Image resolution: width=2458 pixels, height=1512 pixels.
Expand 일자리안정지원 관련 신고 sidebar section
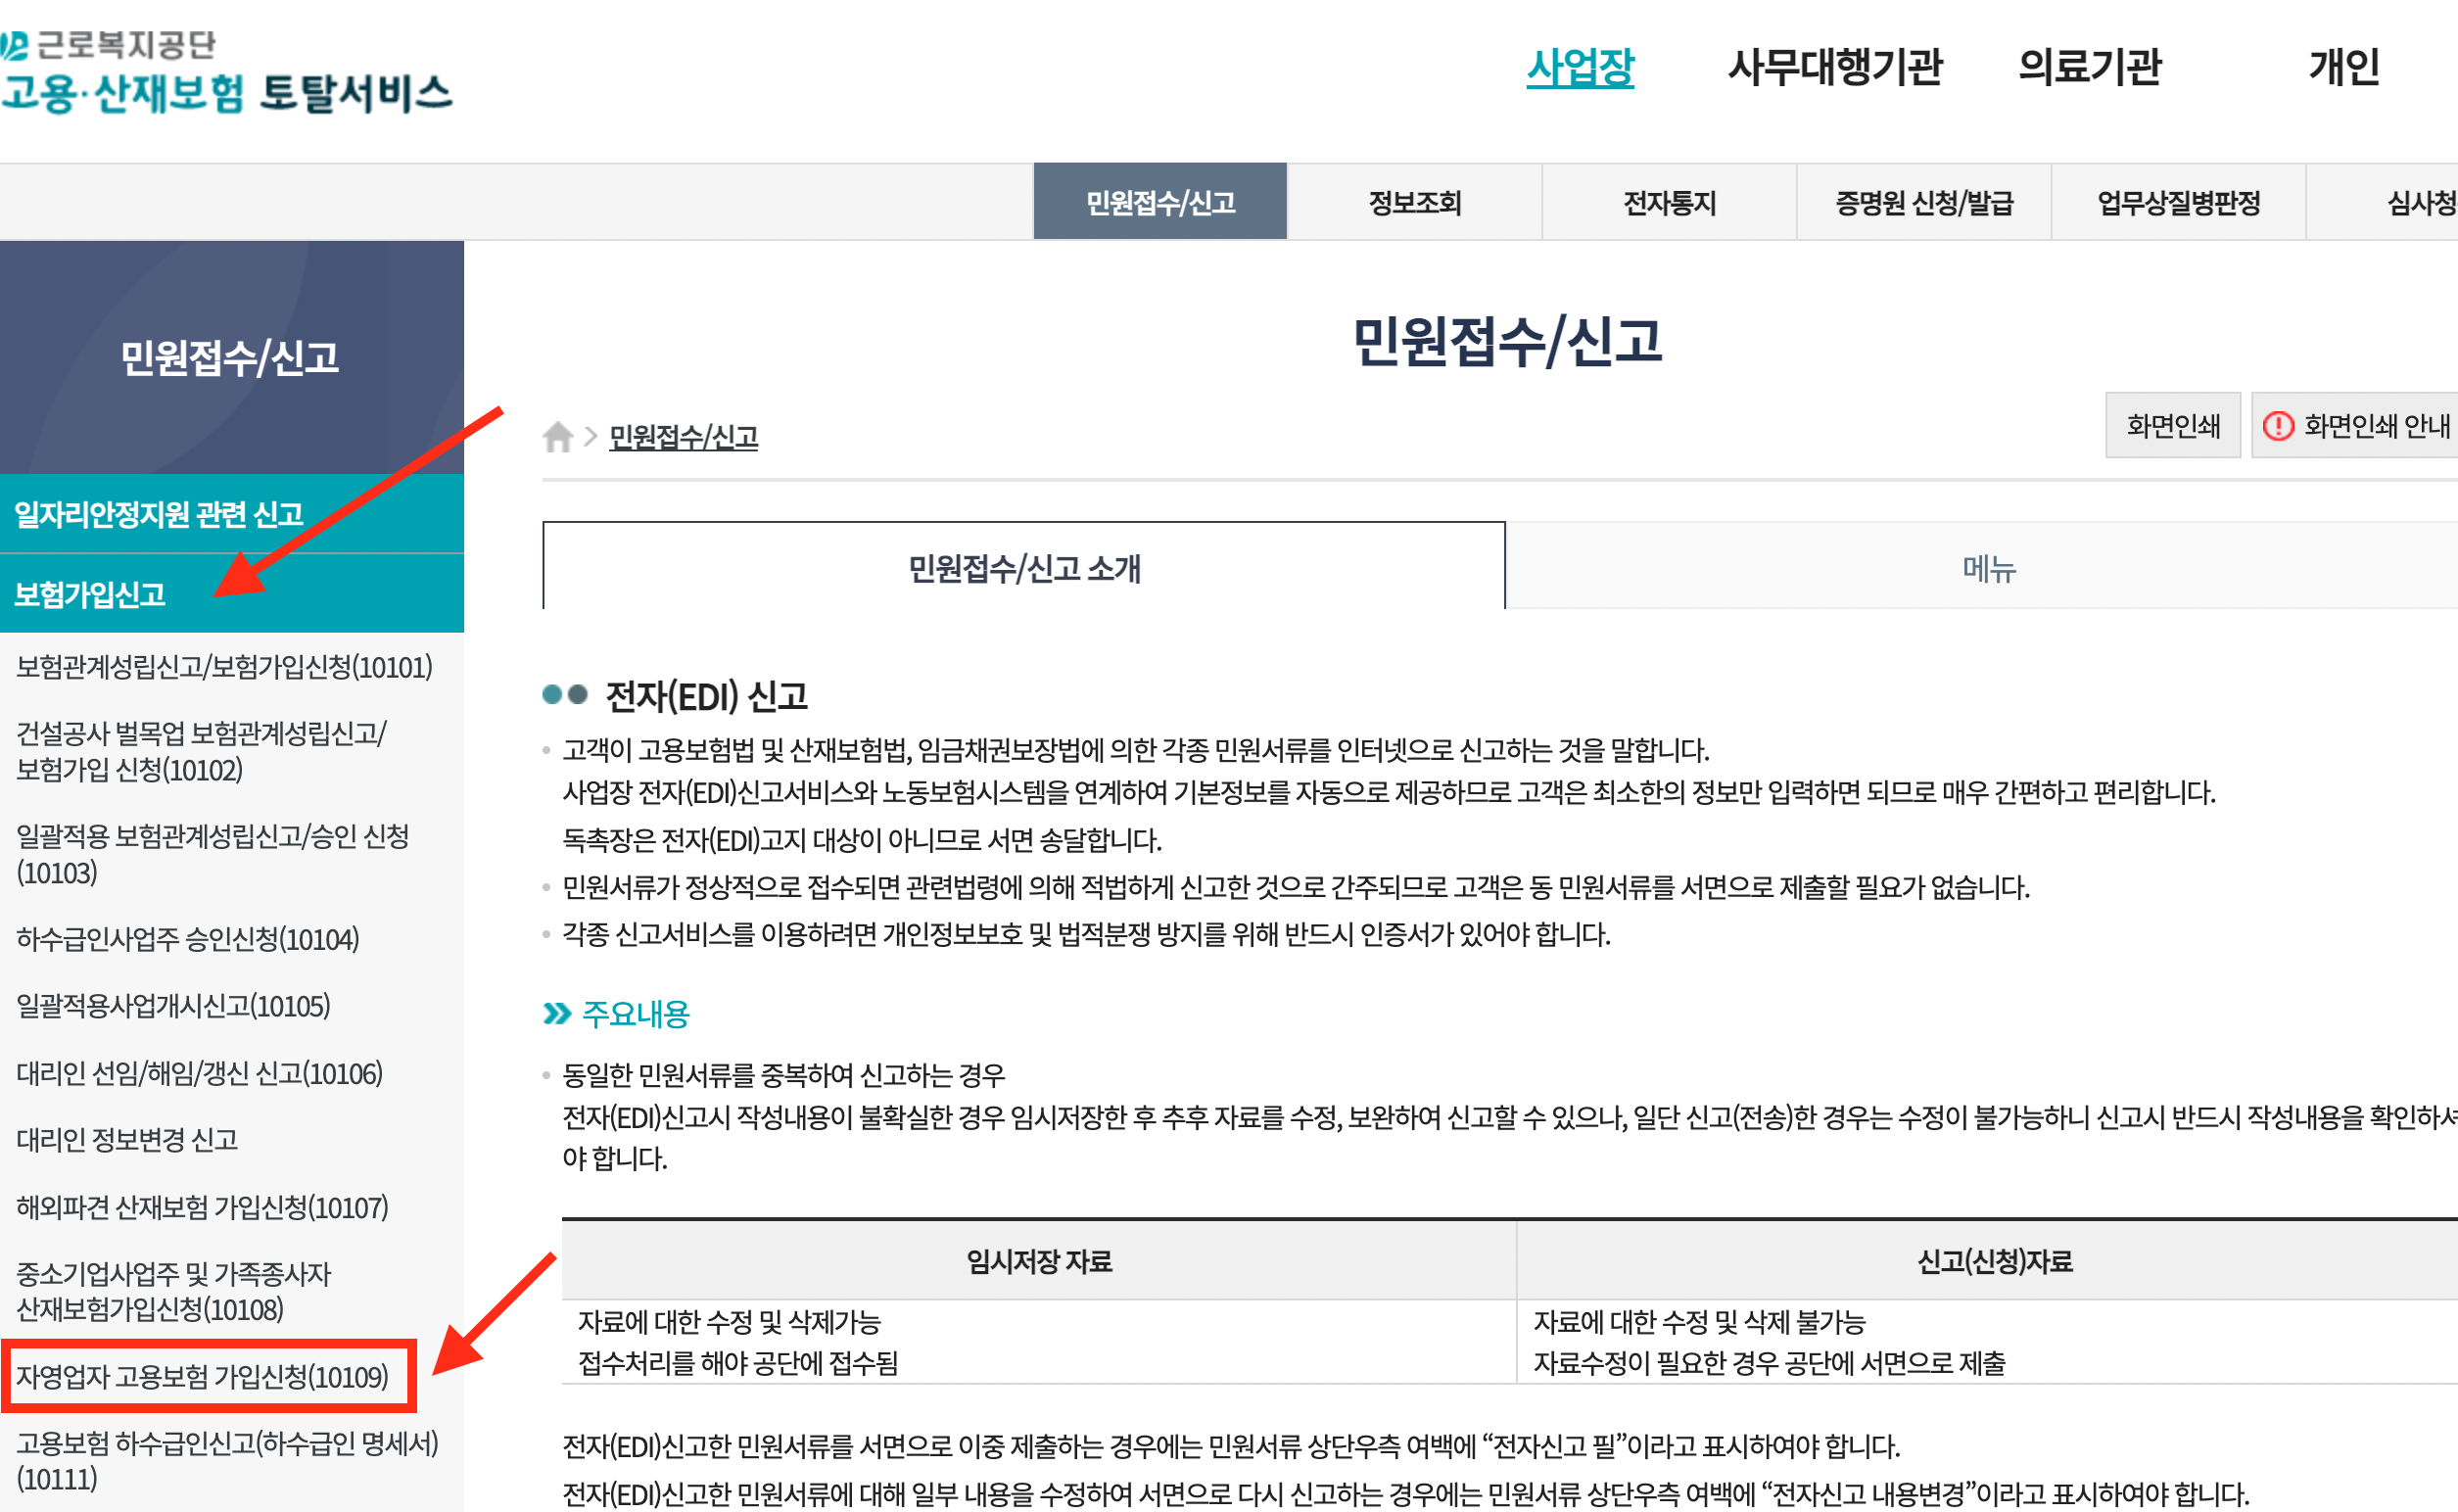(x=158, y=514)
